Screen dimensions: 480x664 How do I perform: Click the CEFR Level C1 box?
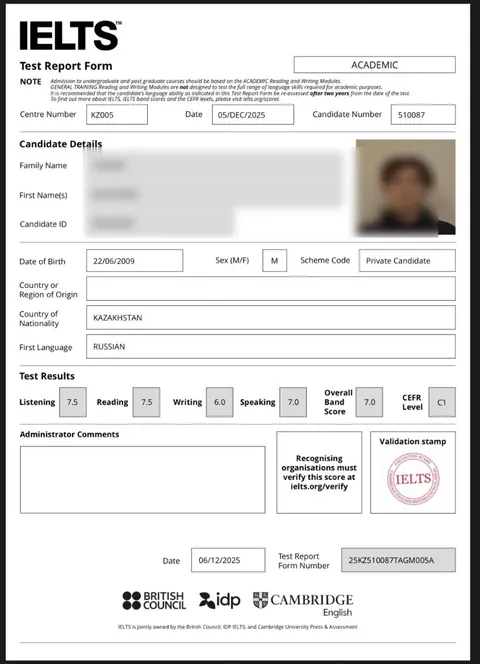click(x=442, y=402)
